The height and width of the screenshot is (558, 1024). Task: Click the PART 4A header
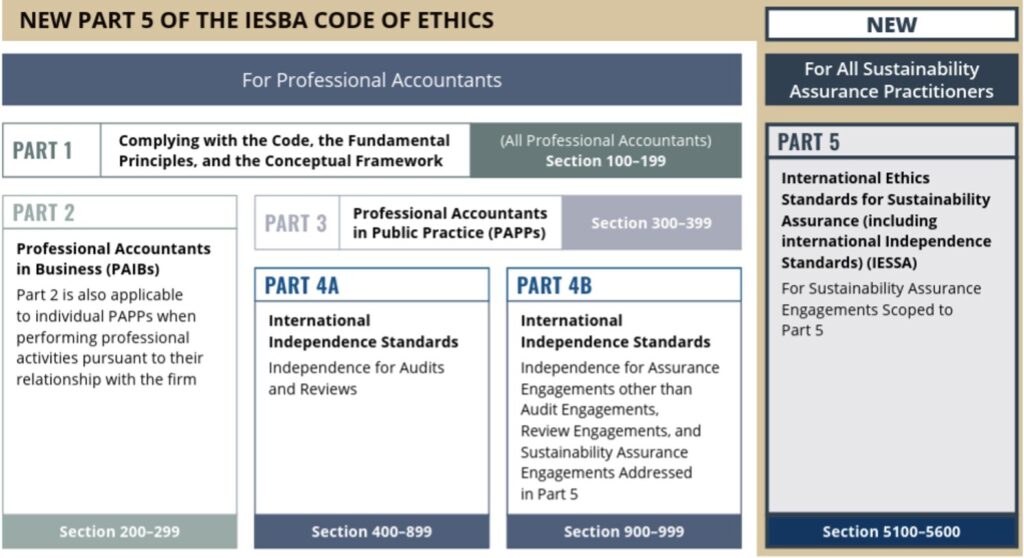372,285
